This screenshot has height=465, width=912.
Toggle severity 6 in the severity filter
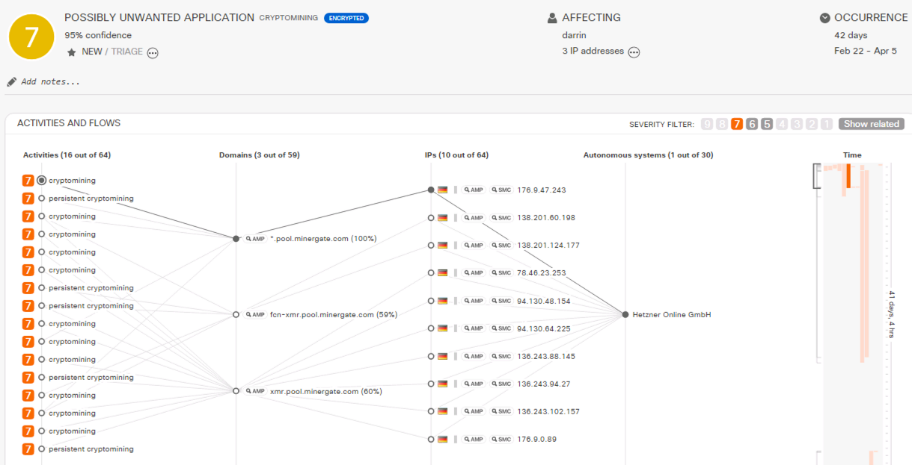[x=752, y=124]
